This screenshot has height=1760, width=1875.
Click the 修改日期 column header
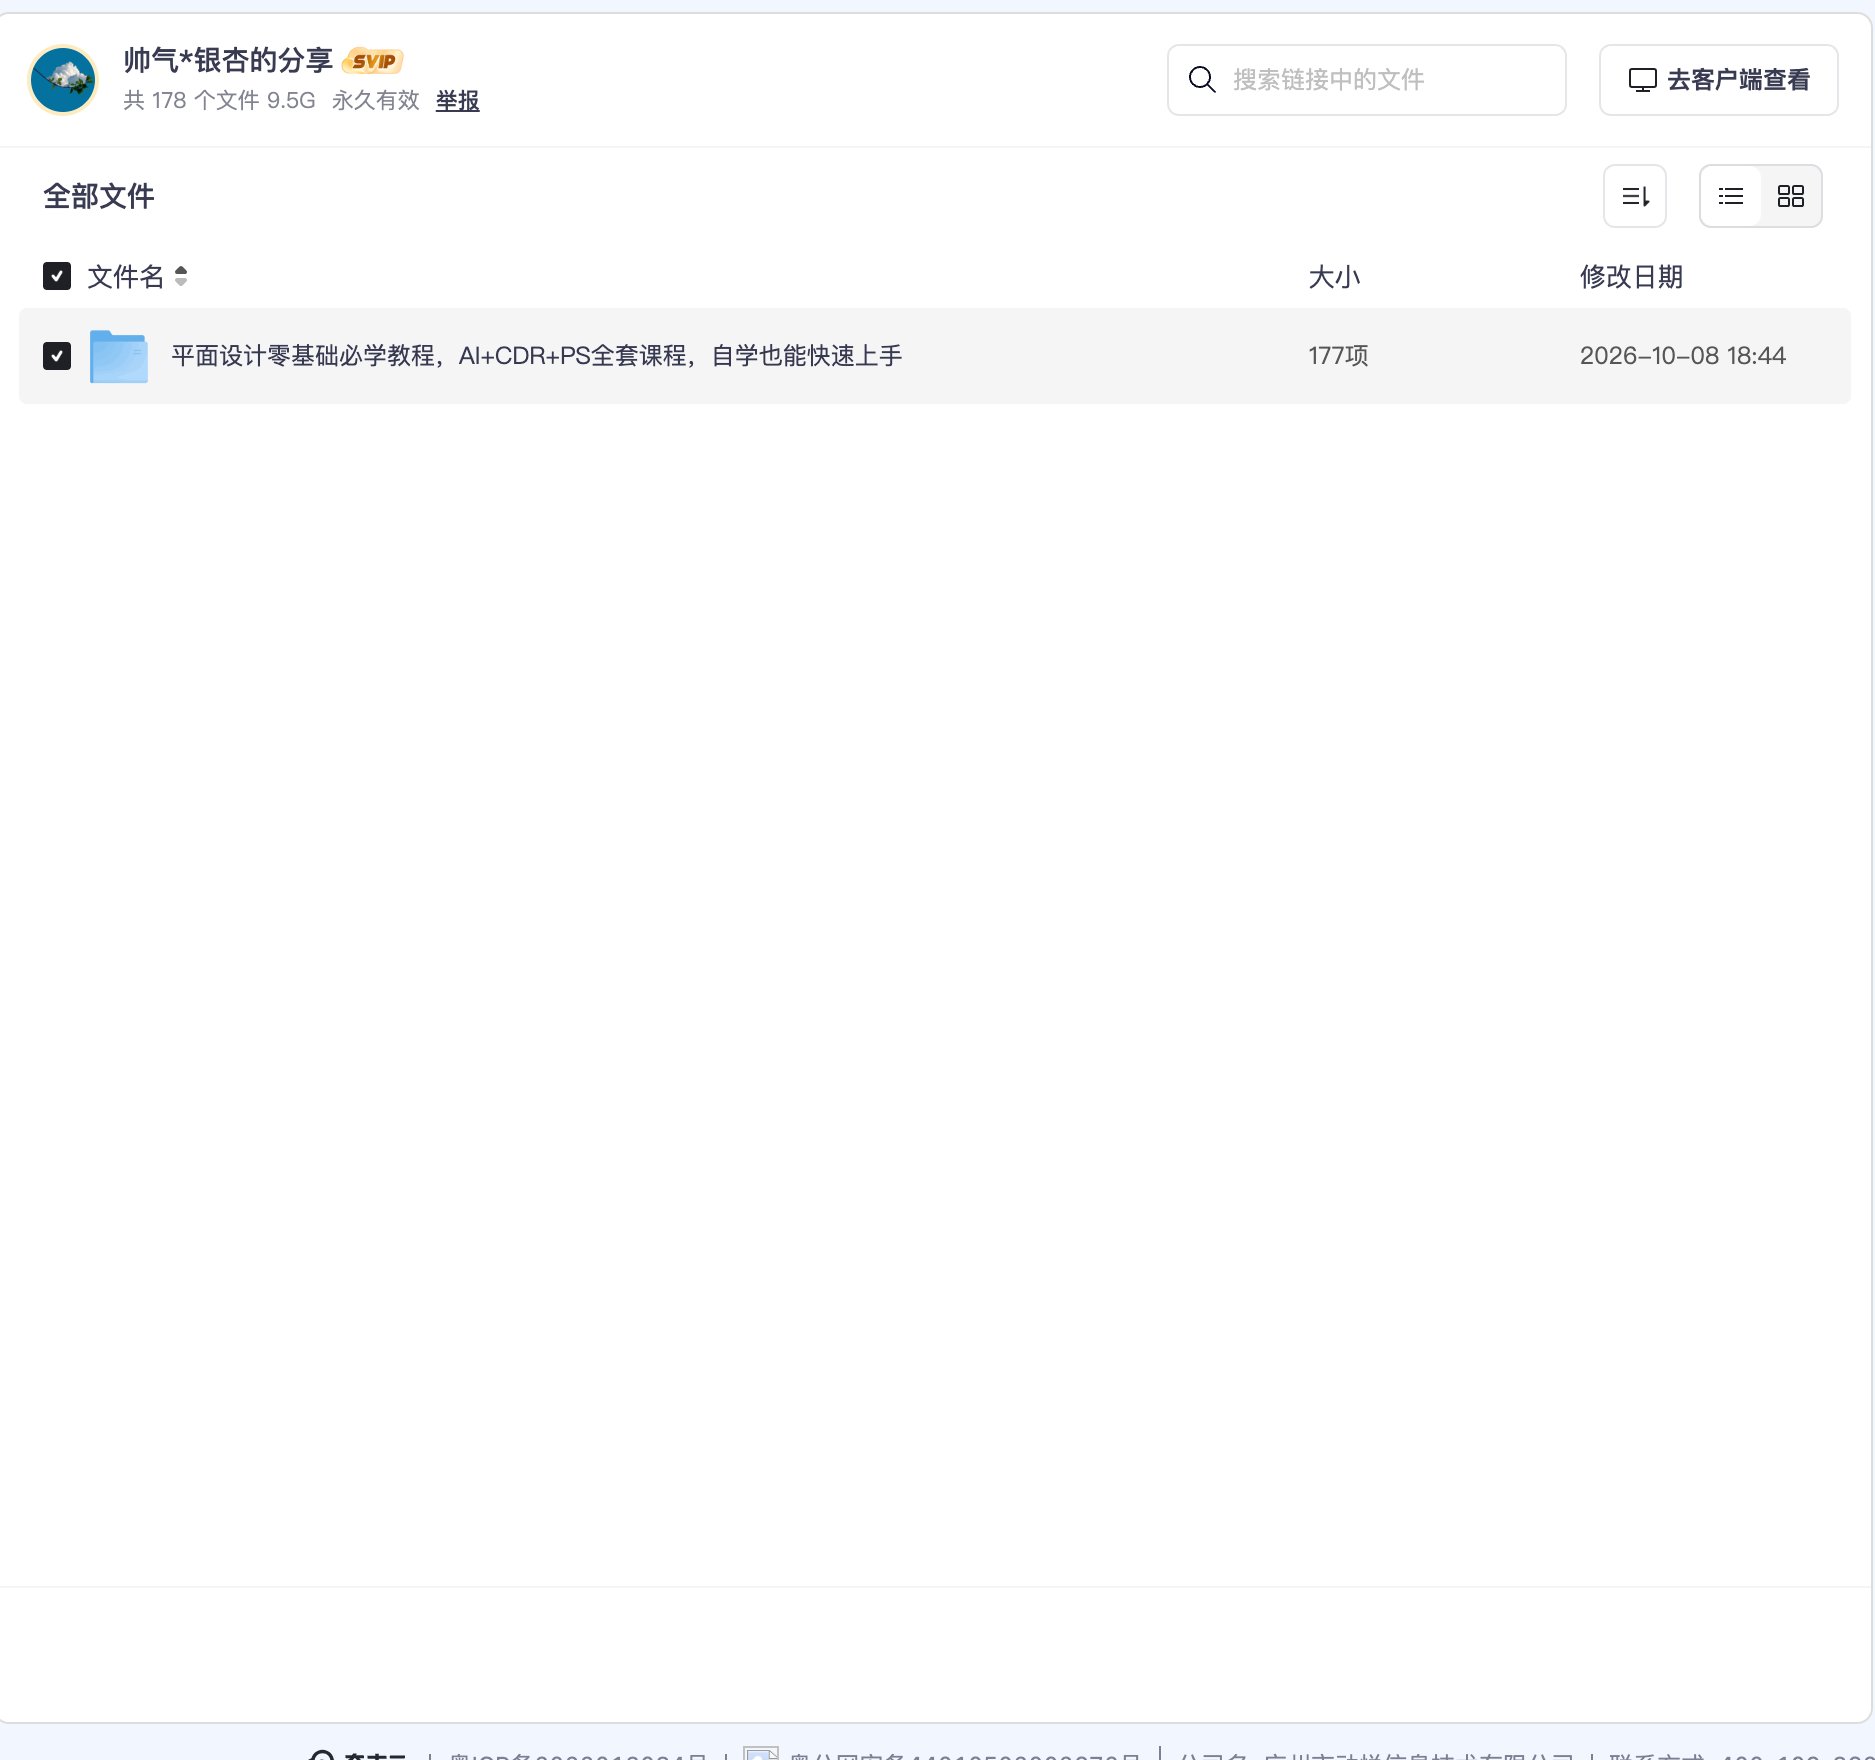1632,277
